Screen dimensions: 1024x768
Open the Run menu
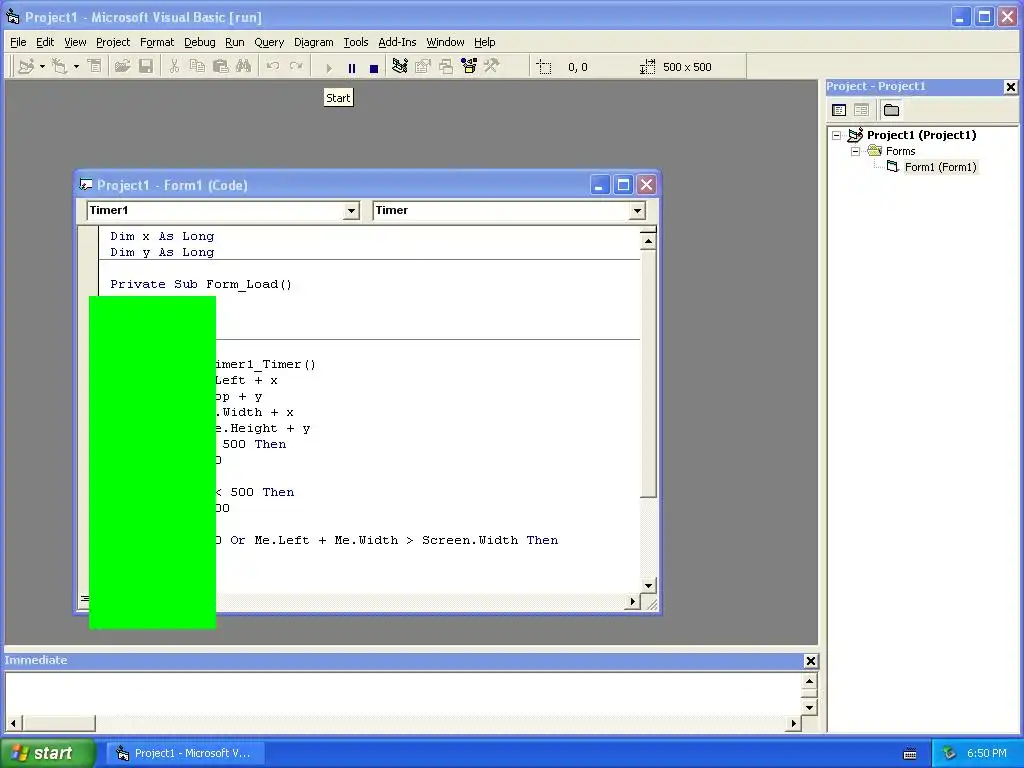[234, 42]
